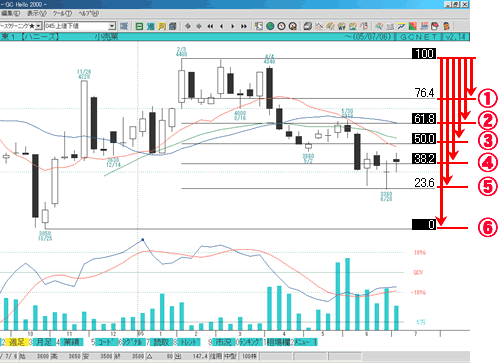Click the メニュー1 button
The image size is (500, 363).
click(x=306, y=342)
